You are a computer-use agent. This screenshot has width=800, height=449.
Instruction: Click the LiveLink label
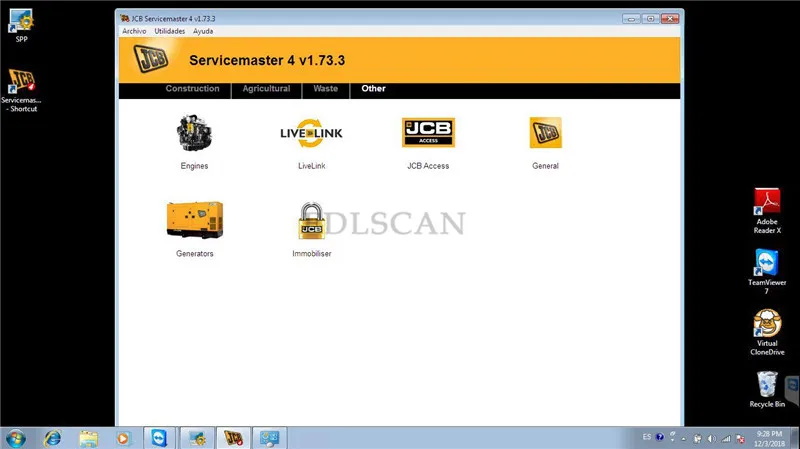(x=312, y=166)
